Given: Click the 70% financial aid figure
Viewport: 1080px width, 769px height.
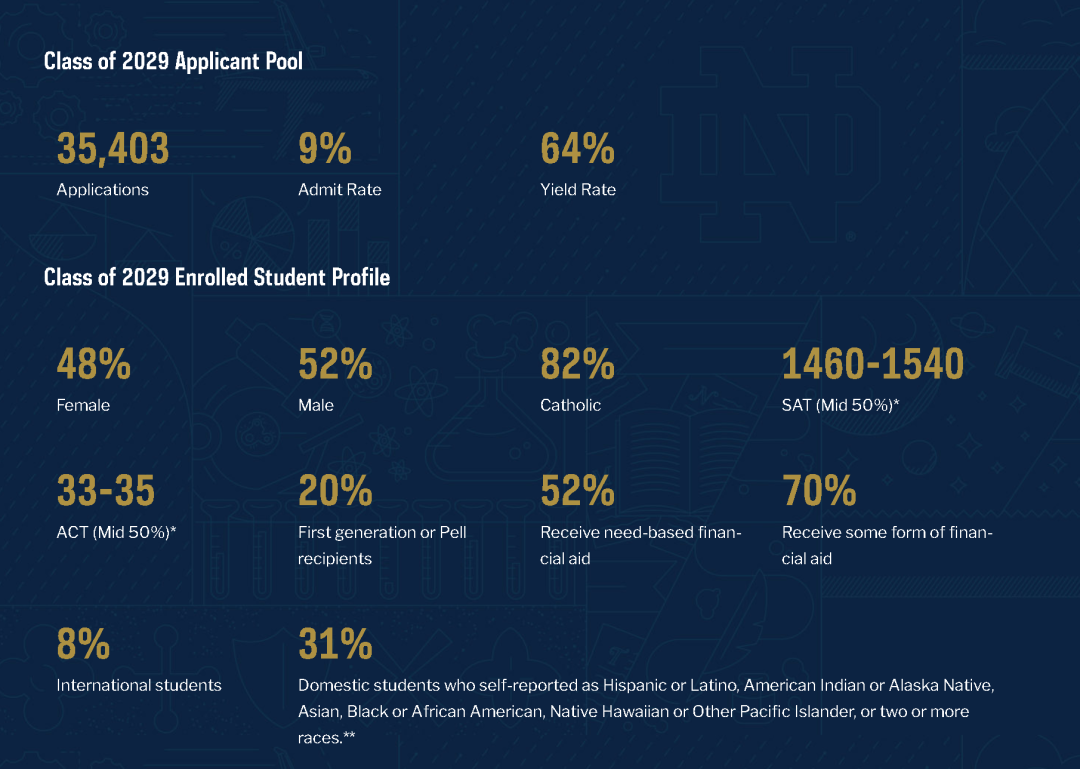Looking at the screenshot, I should tap(819, 491).
